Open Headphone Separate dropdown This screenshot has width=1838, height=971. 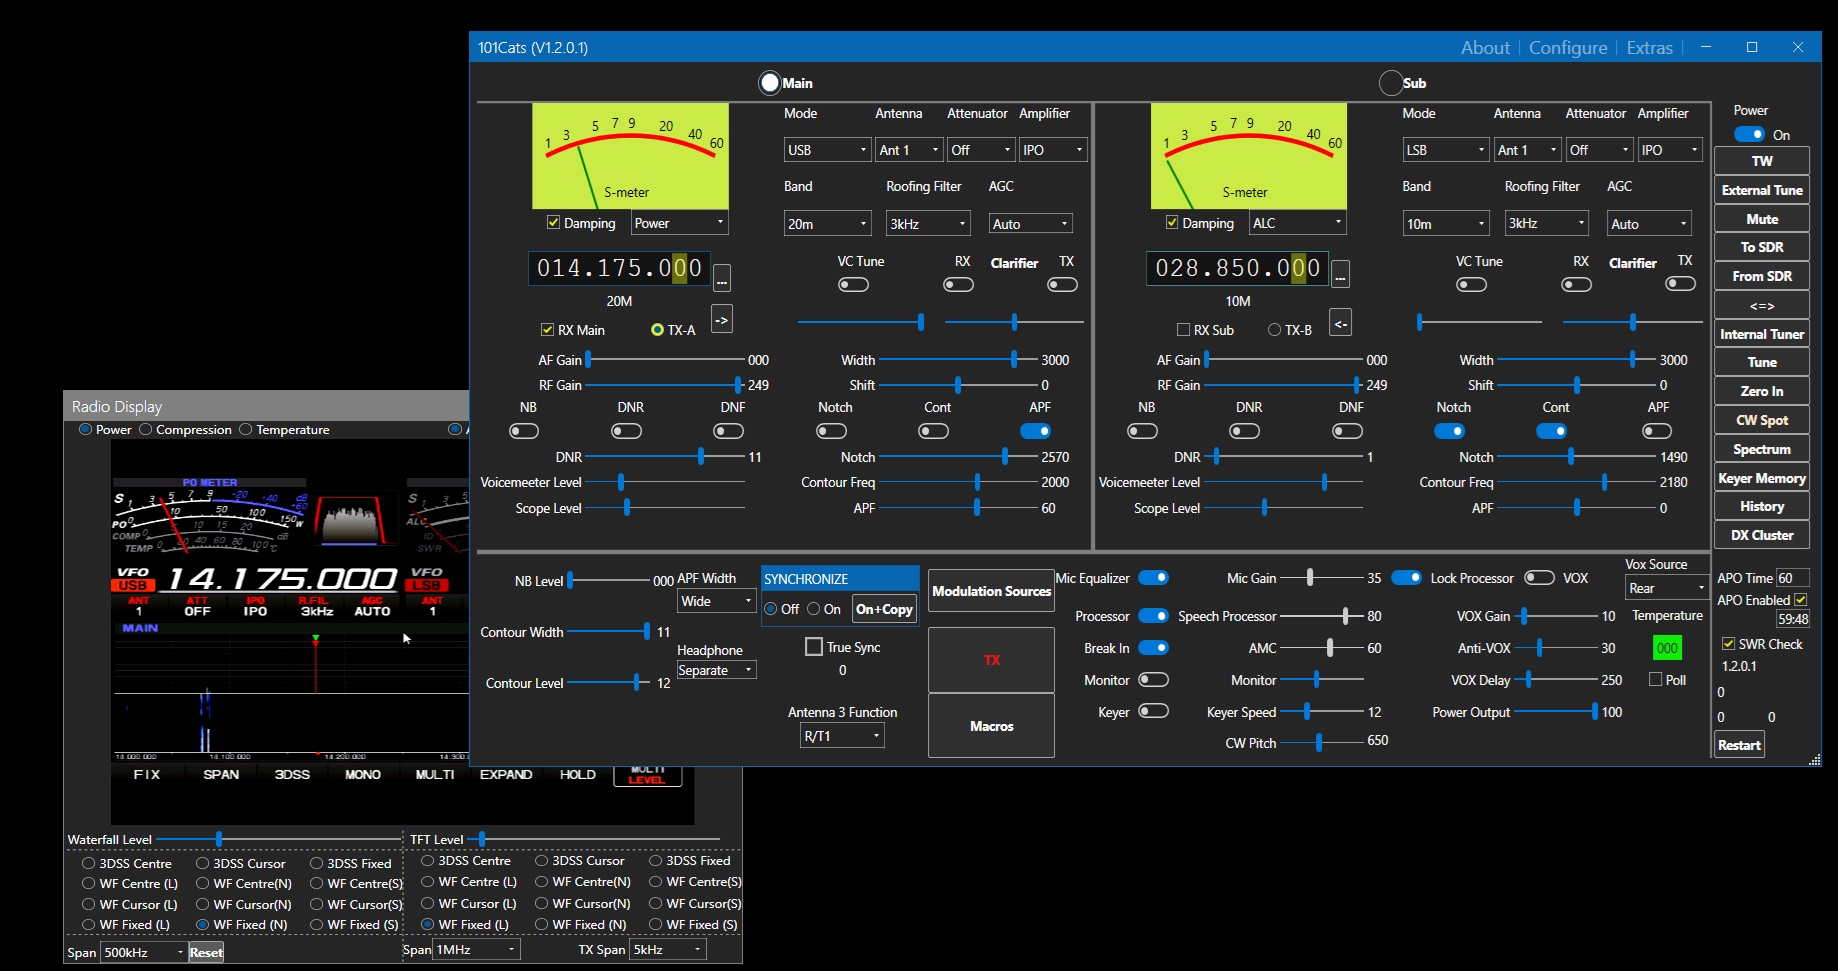tap(716, 670)
